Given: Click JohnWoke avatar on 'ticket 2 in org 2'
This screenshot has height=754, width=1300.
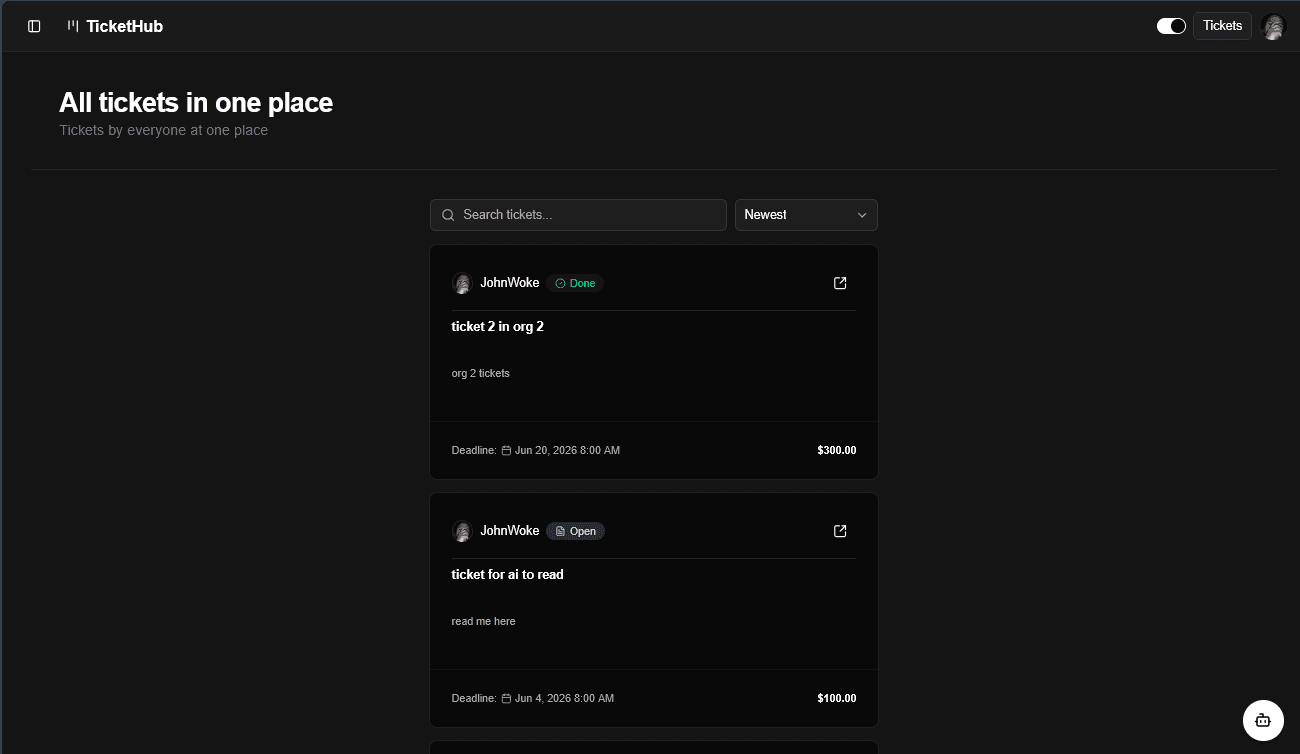Looking at the screenshot, I should pyautogui.click(x=462, y=283).
